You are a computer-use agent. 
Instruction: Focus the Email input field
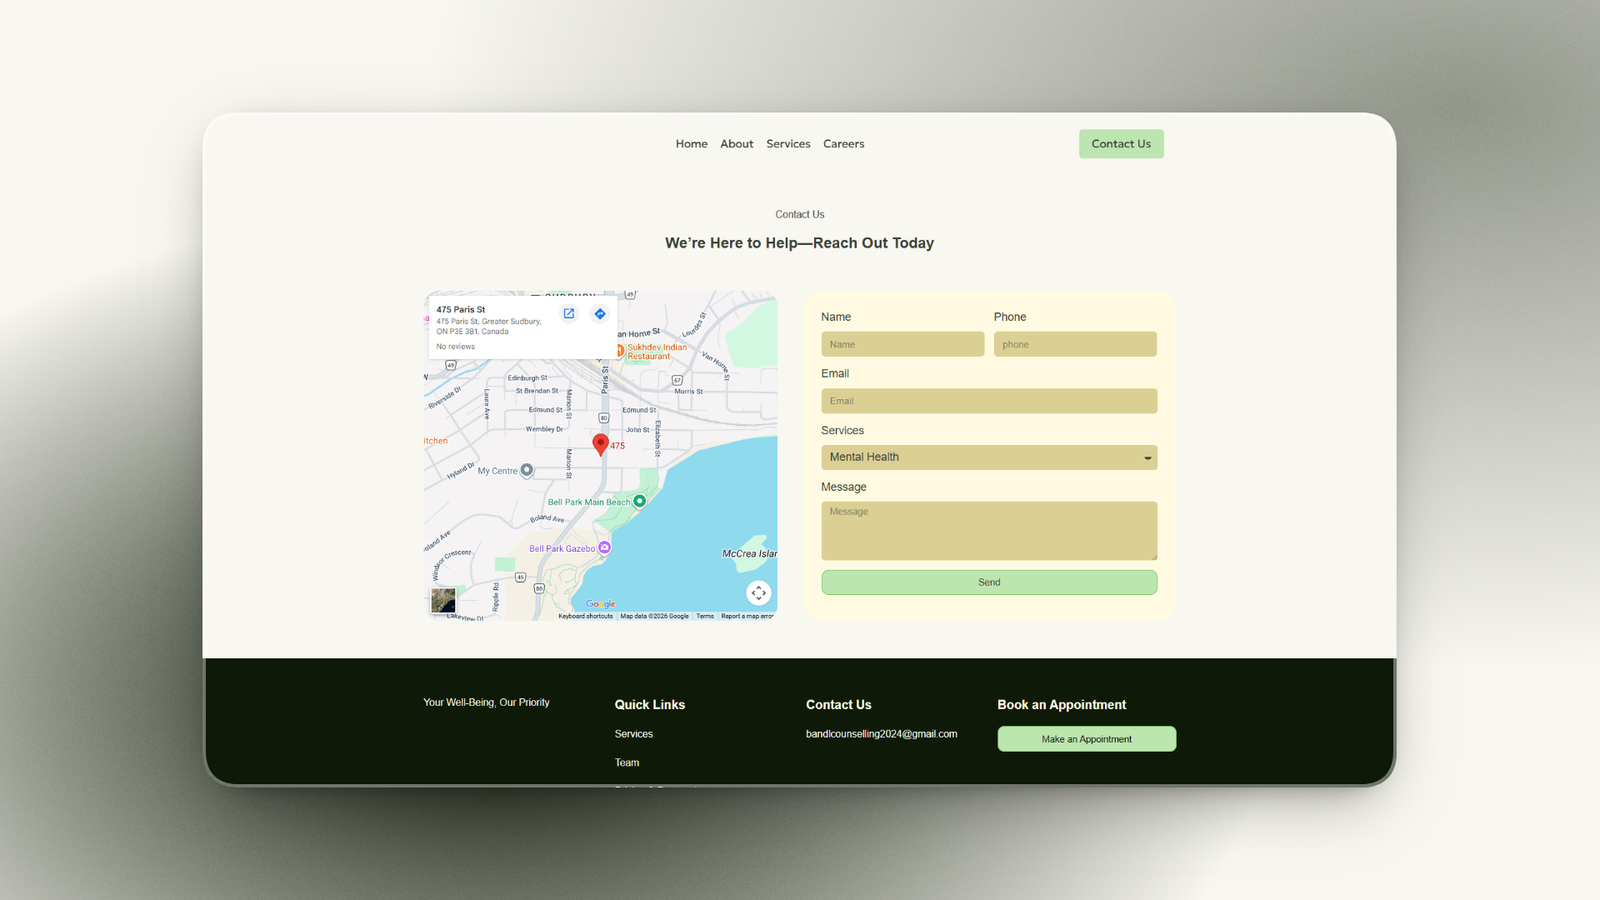(988, 401)
